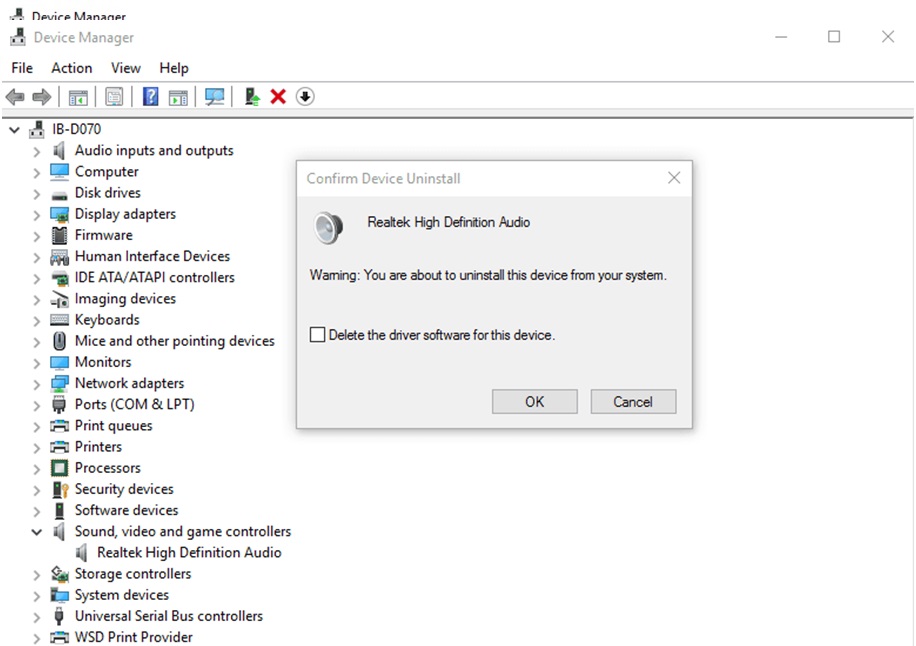This screenshot has width=916, height=646.
Task: Click the red X Uninstall toolbar icon
Action: [x=278, y=96]
